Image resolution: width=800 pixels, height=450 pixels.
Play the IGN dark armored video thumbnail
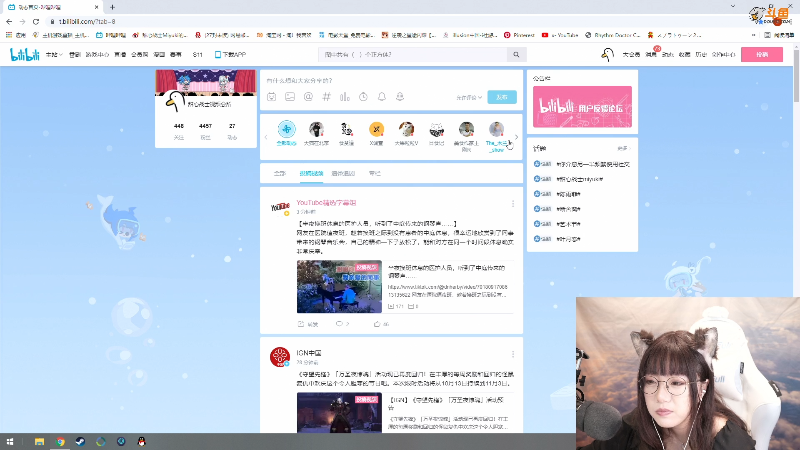pyautogui.click(x=339, y=413)
